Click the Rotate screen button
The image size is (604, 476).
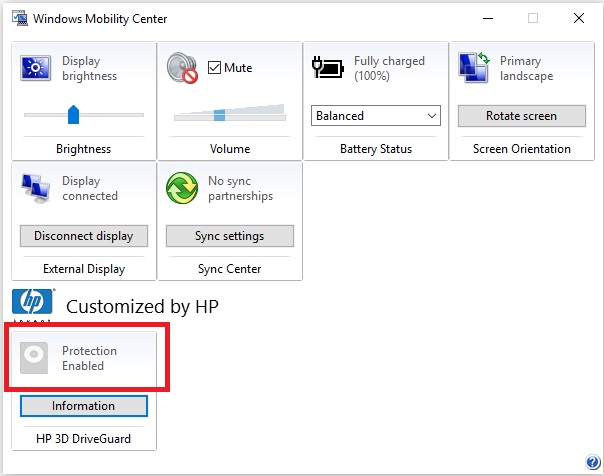tap(522, 116)
